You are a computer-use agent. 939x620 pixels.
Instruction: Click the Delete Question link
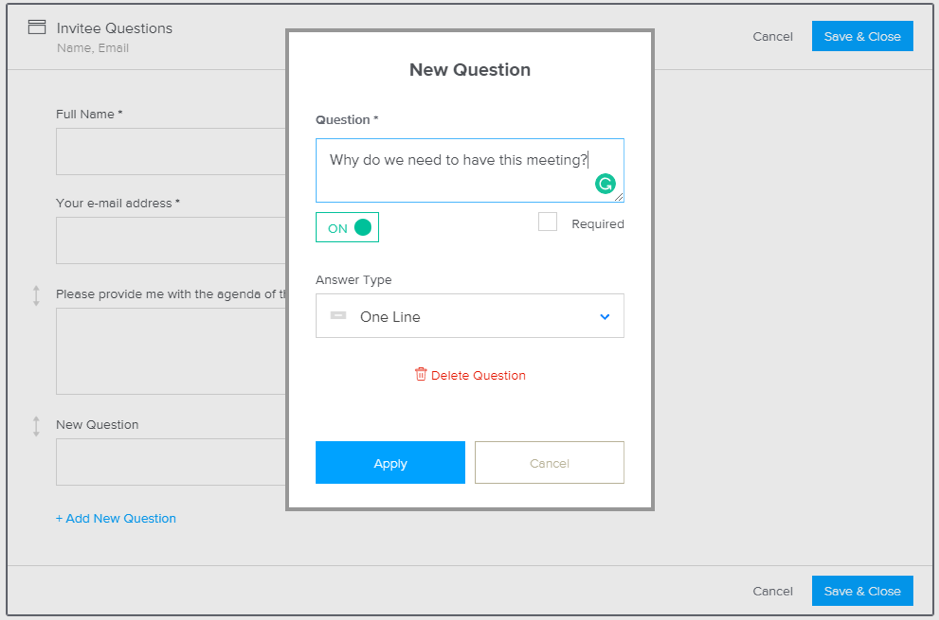pyautogui.click(x=477, y=374)
